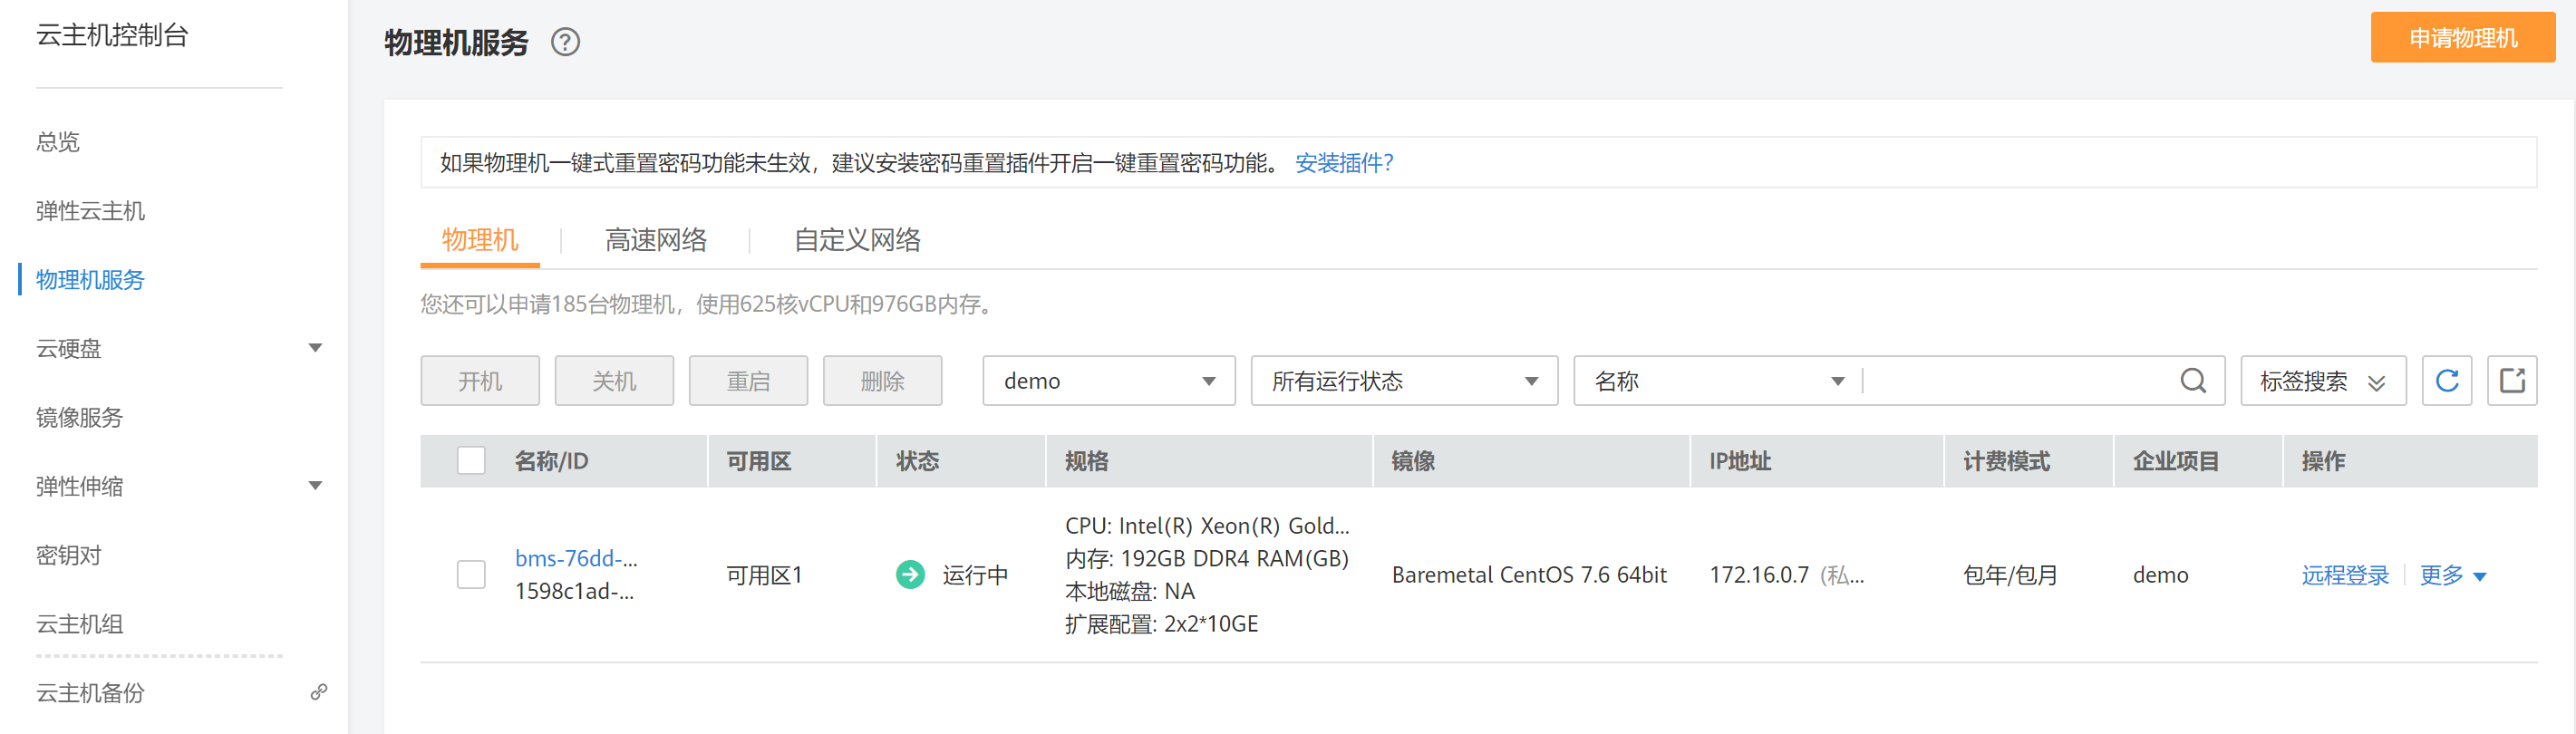The width and height of the screenshot is (2576, 734).
Task: Click link icon next to 云主机备份
Action: tap(318, 692)
